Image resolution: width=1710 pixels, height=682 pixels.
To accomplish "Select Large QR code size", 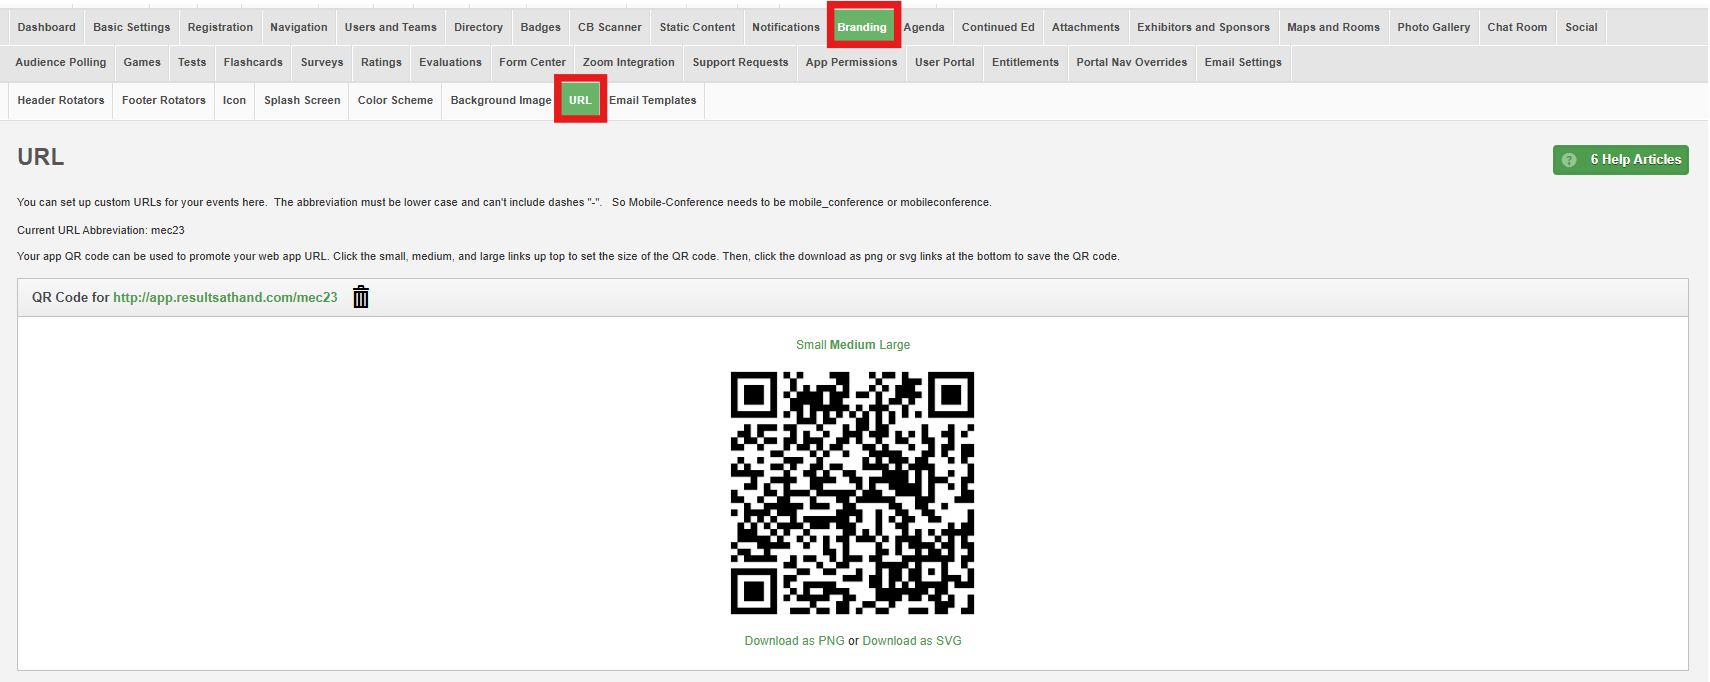I will point(894,345).
